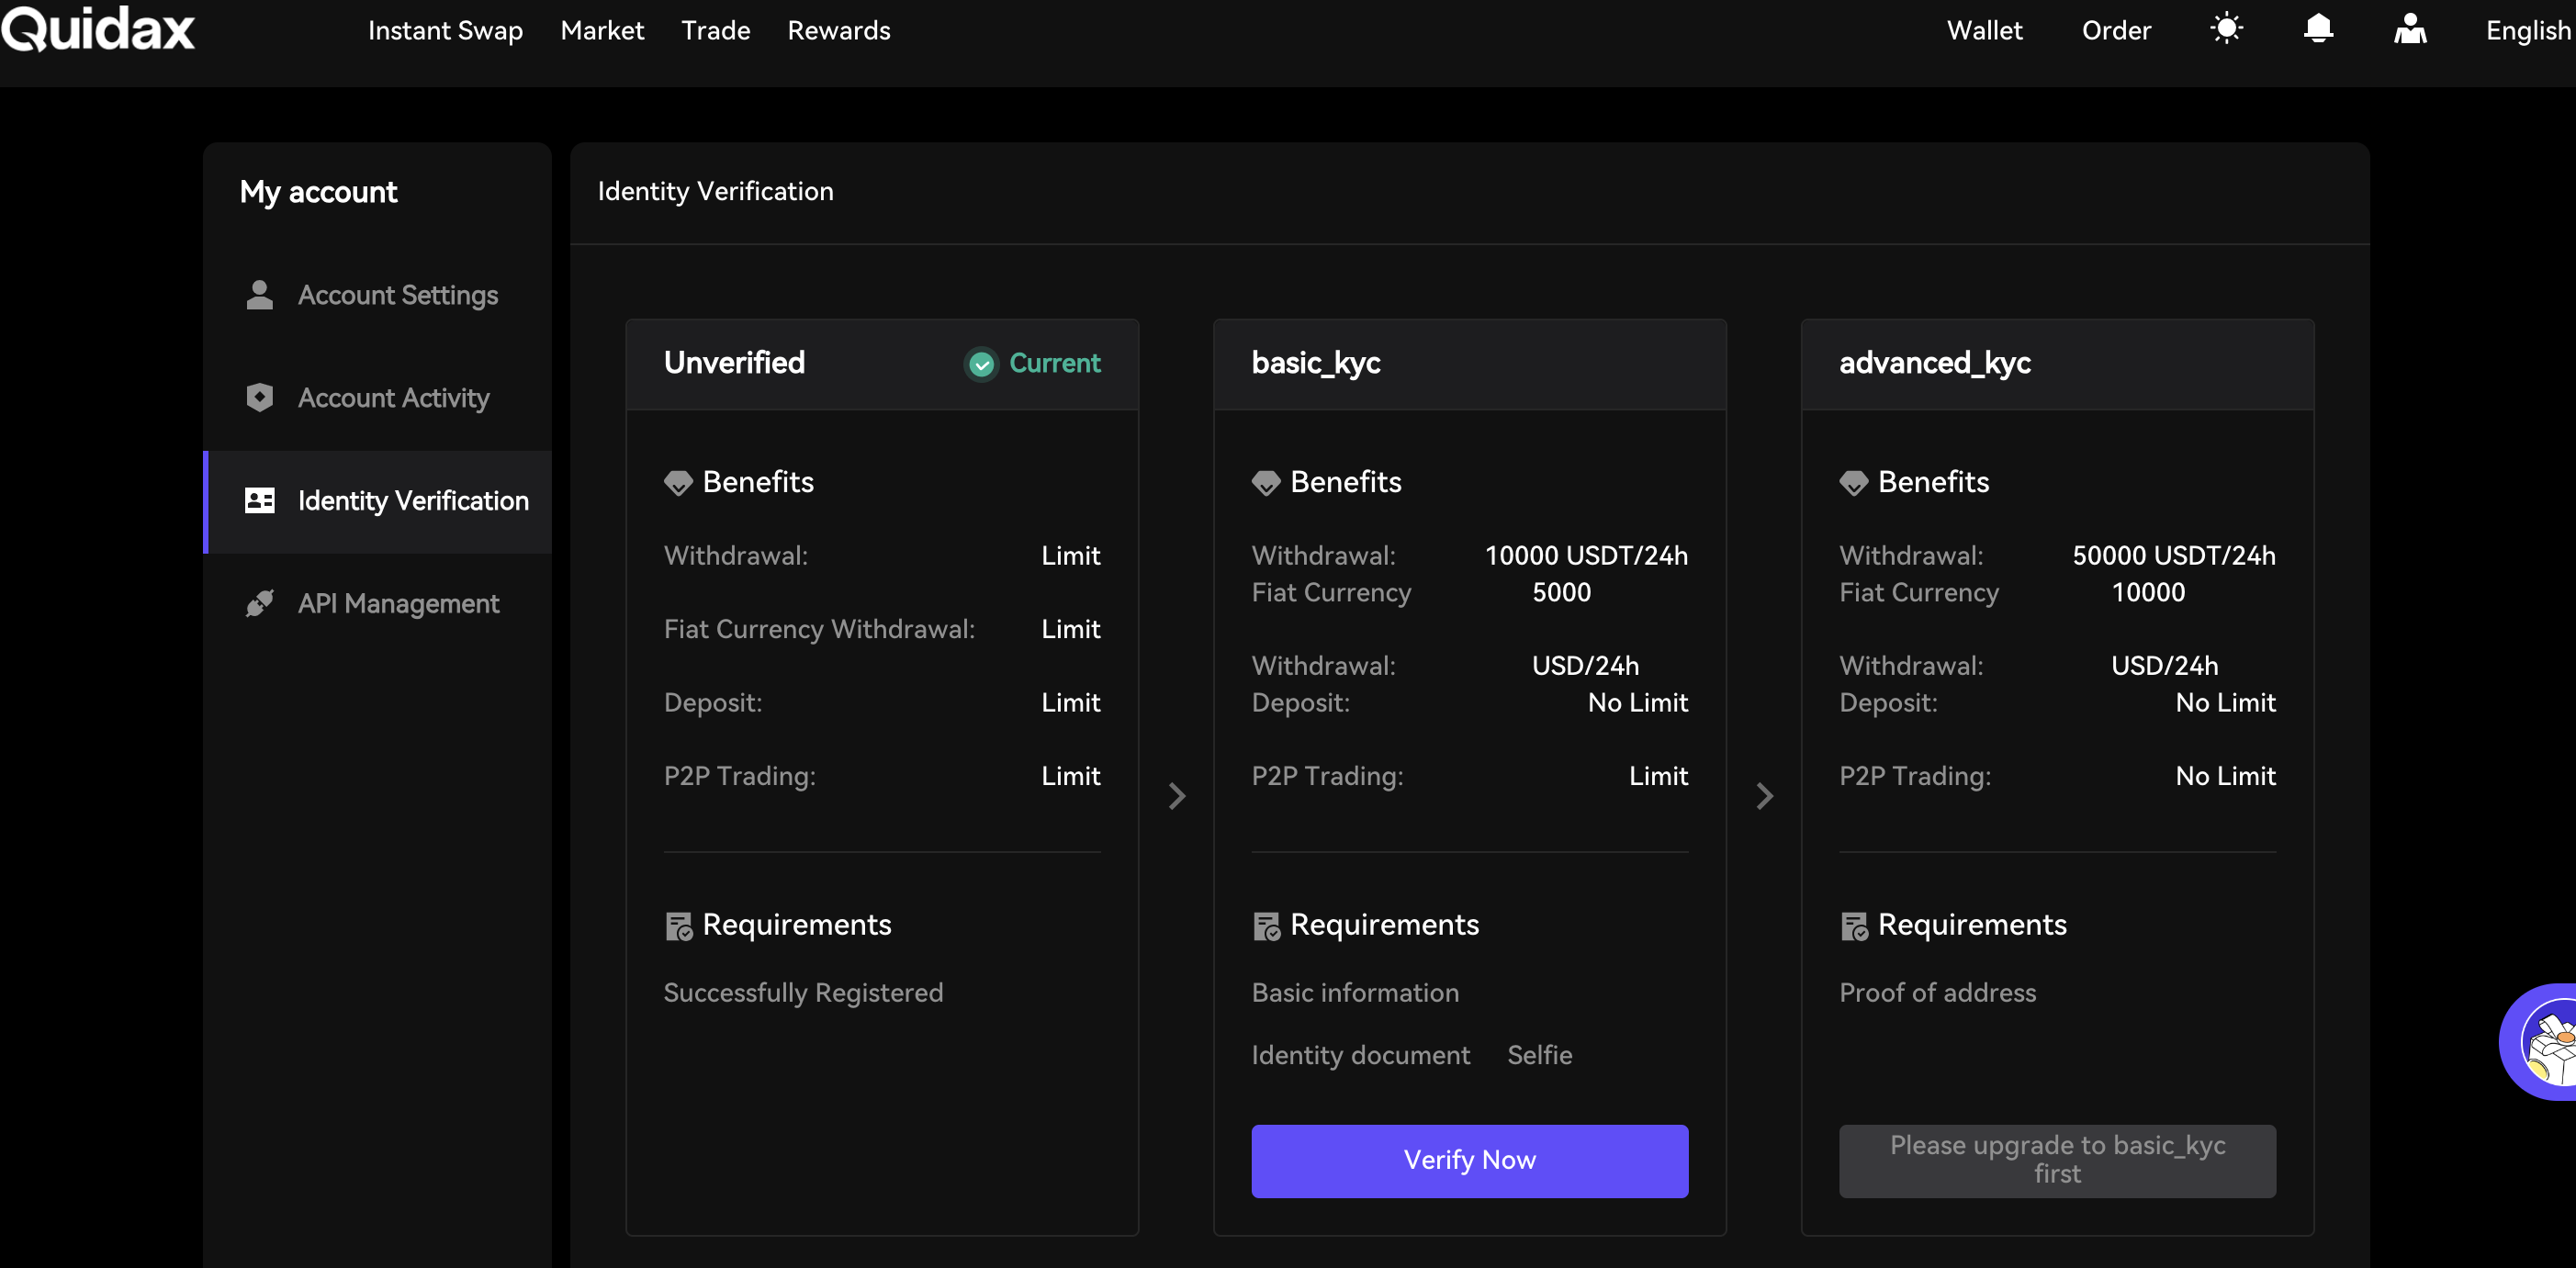This screenshot has height=1268, width=2576.
Task: Click 'Deposit:' label in Unverified card
Action: [712, 702]
